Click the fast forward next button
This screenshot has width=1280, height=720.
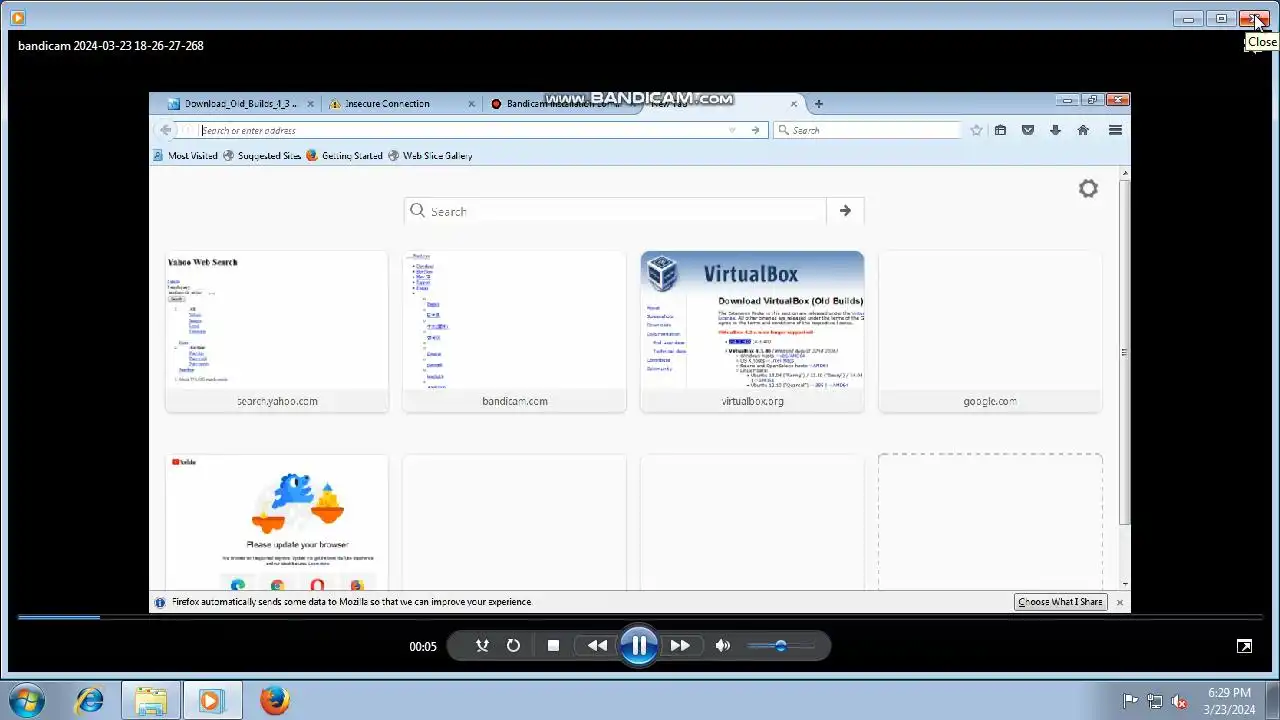(x=680, y=646)
